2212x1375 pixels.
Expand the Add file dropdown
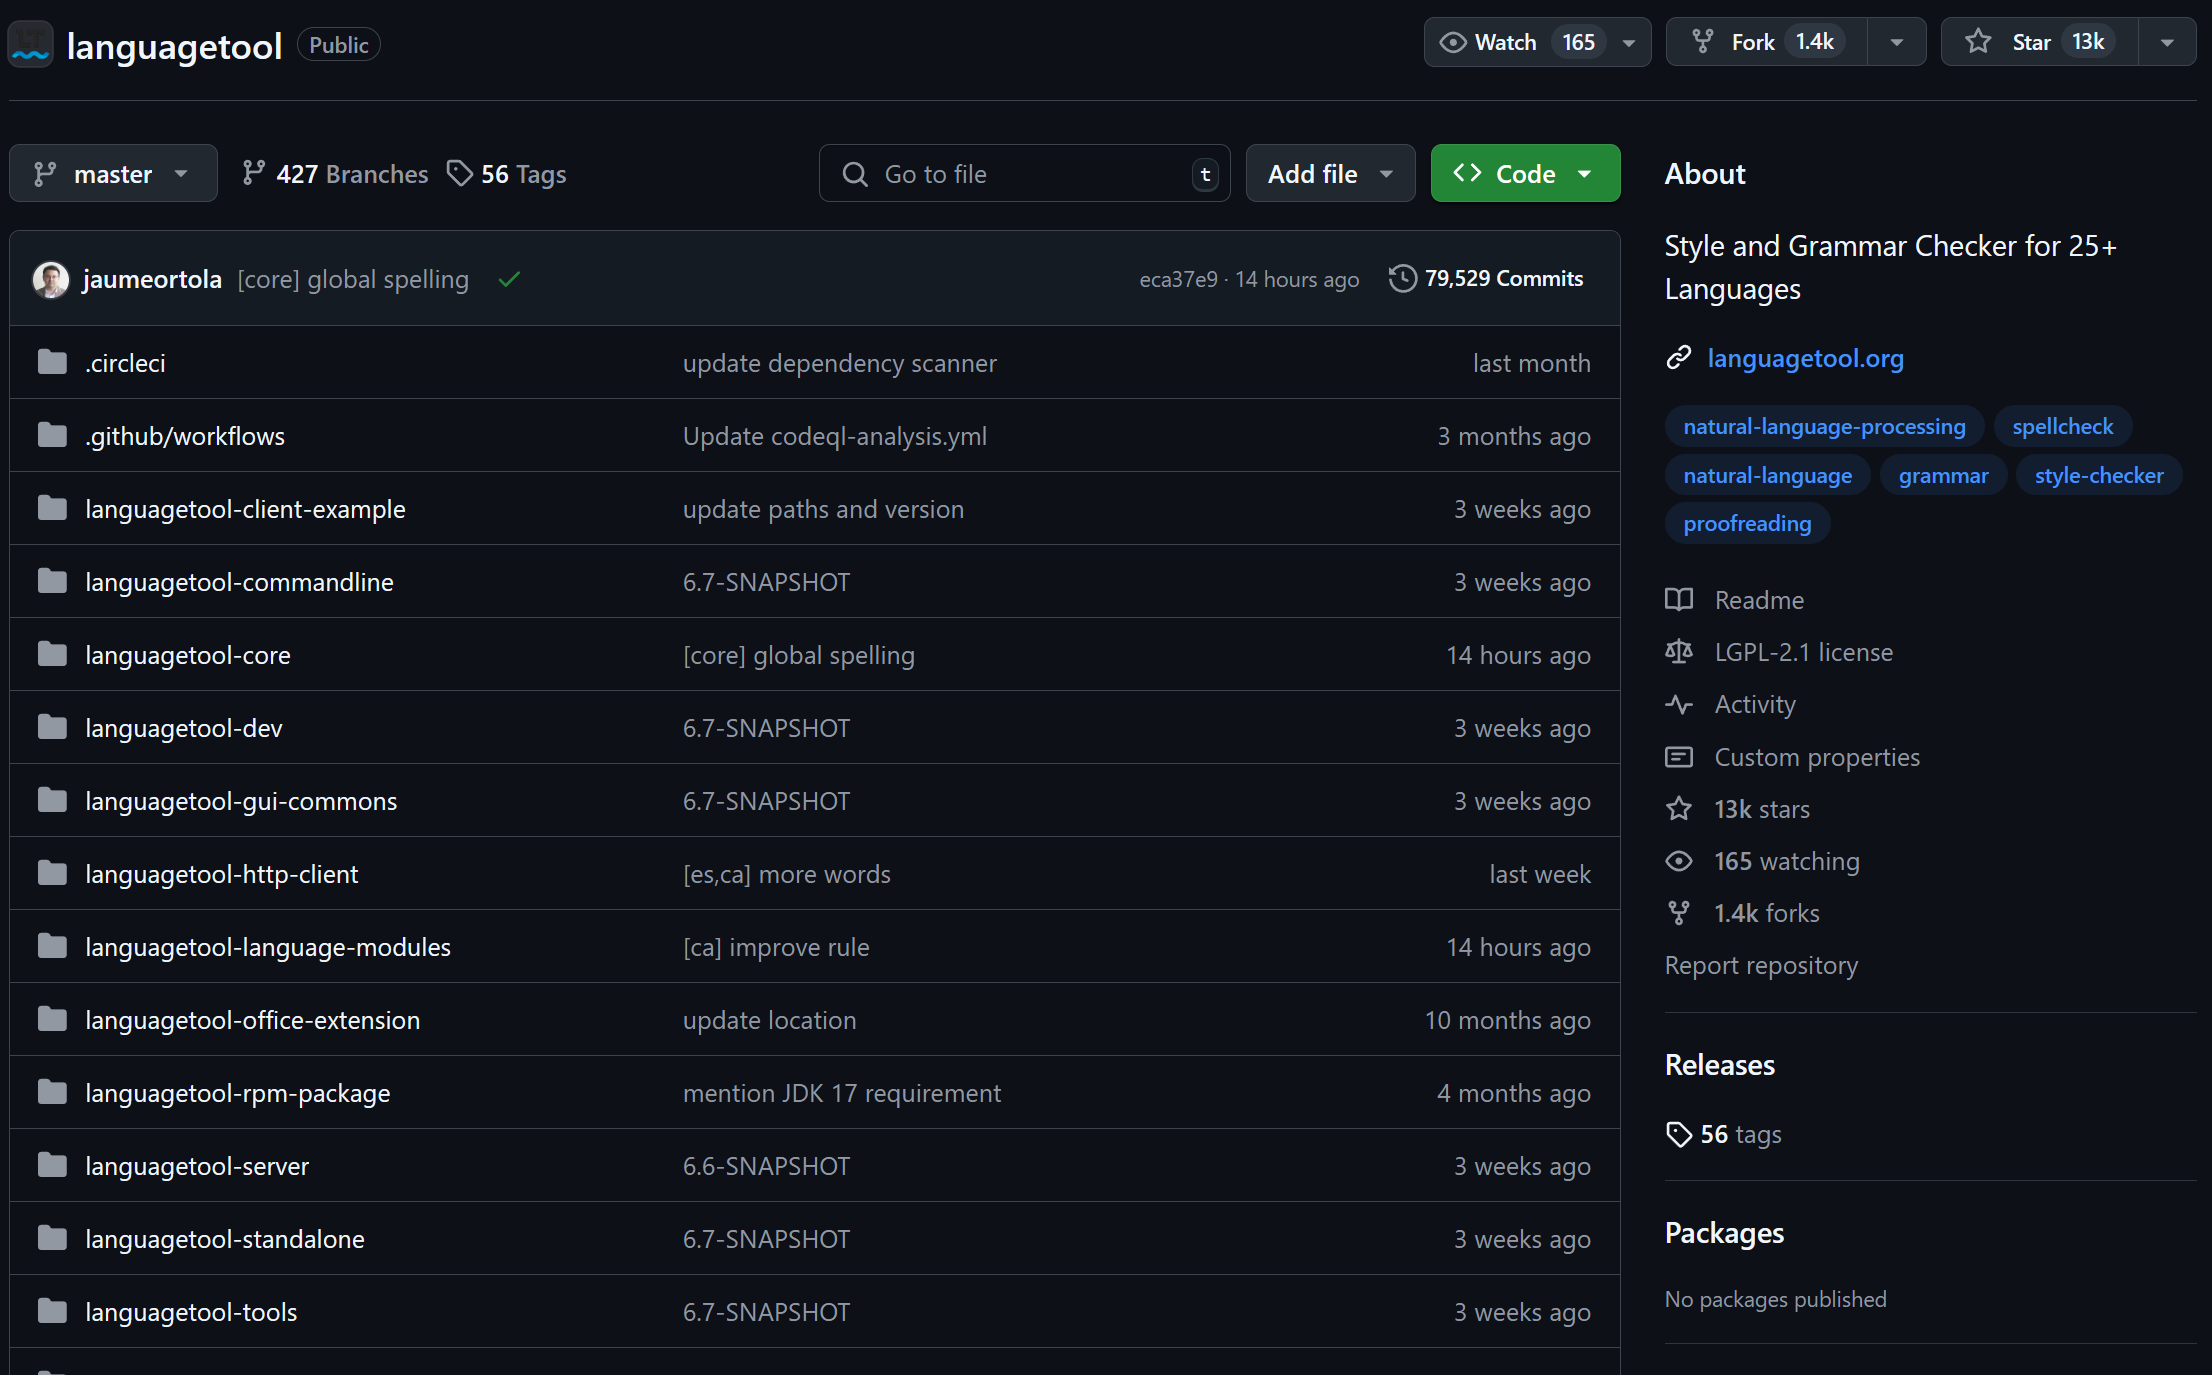coord(1329,174)
